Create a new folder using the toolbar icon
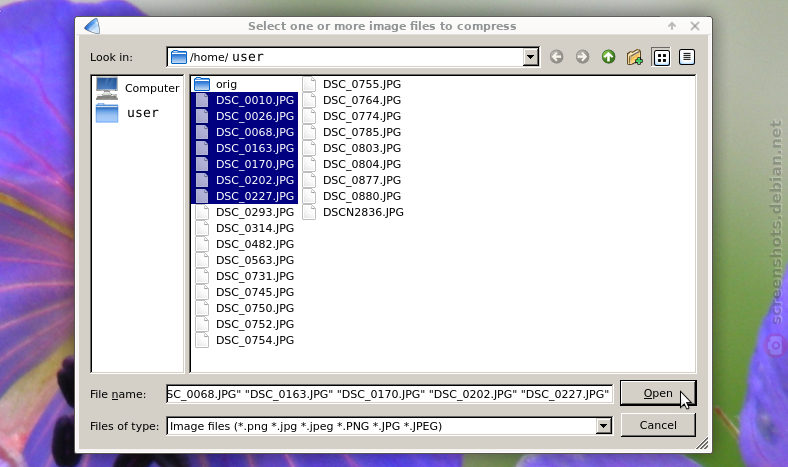Viewport: 788px width, 467px height. click(x=635, y=57)
